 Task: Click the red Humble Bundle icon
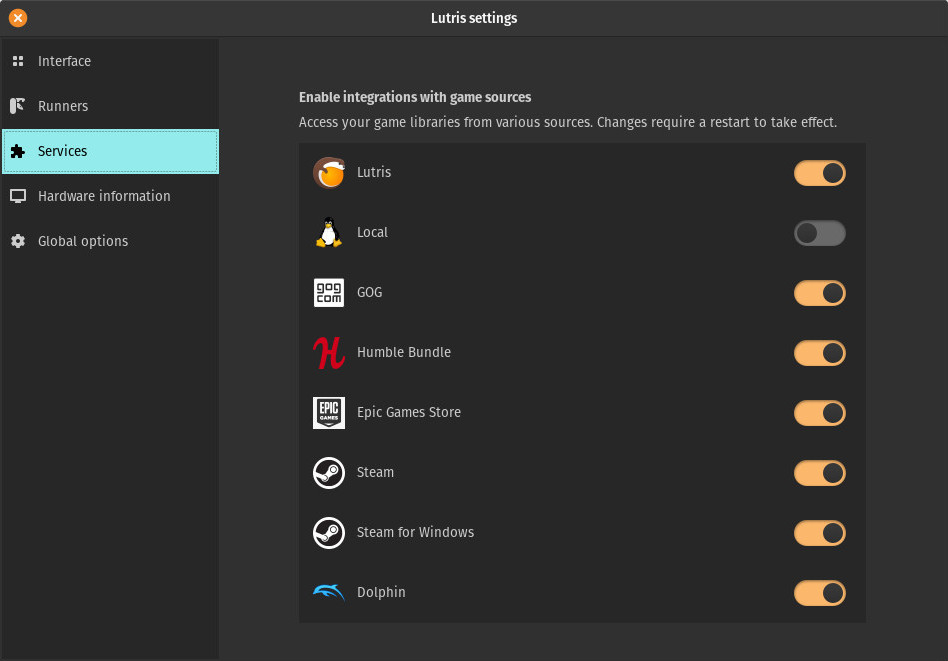(328, 352)
